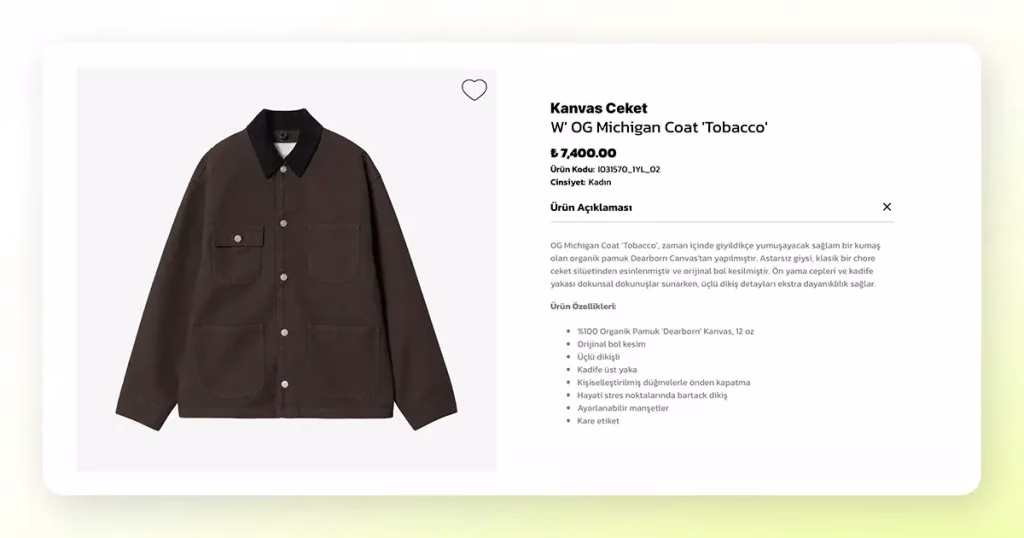Select the Kanvas Ceket heading

tap(599, 108)
